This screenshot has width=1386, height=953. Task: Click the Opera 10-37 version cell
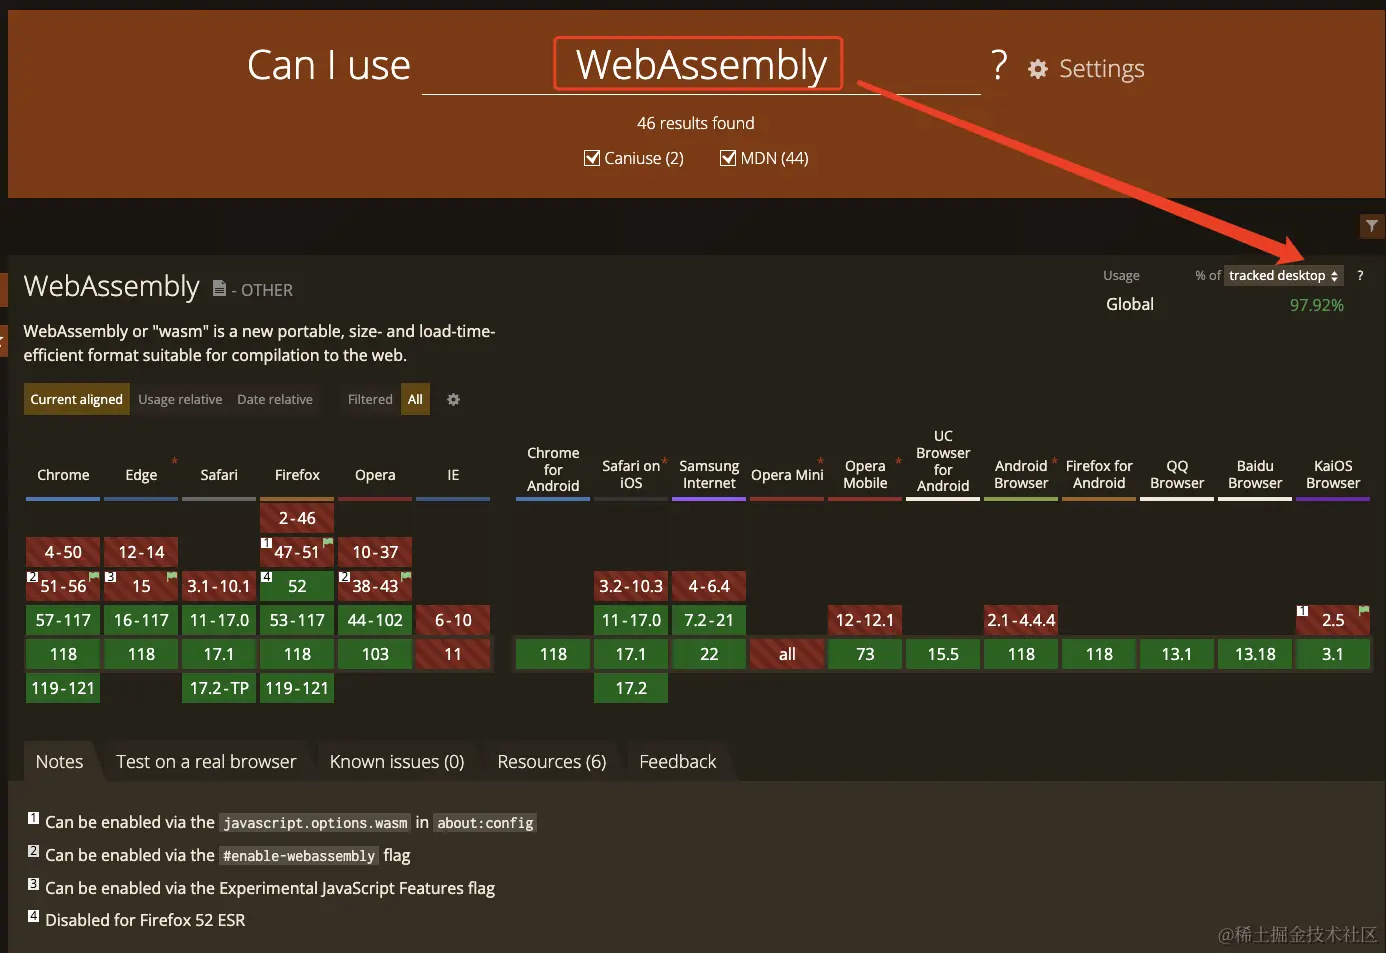point(375,552)
